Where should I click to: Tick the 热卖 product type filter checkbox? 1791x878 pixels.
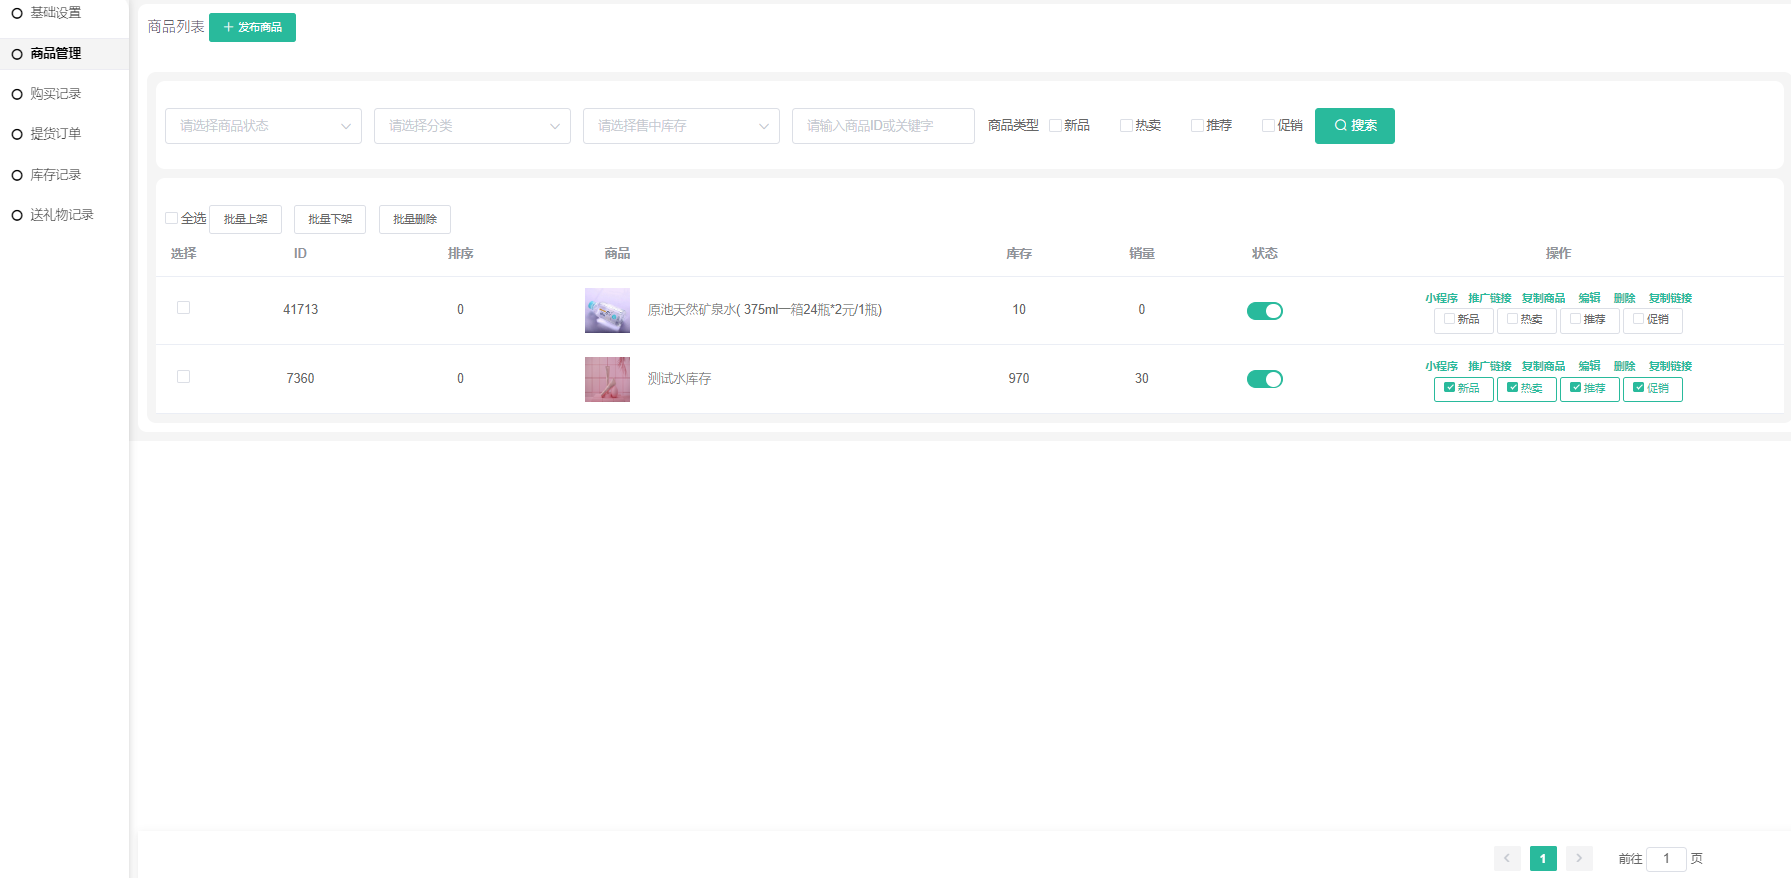[1126, 126]
